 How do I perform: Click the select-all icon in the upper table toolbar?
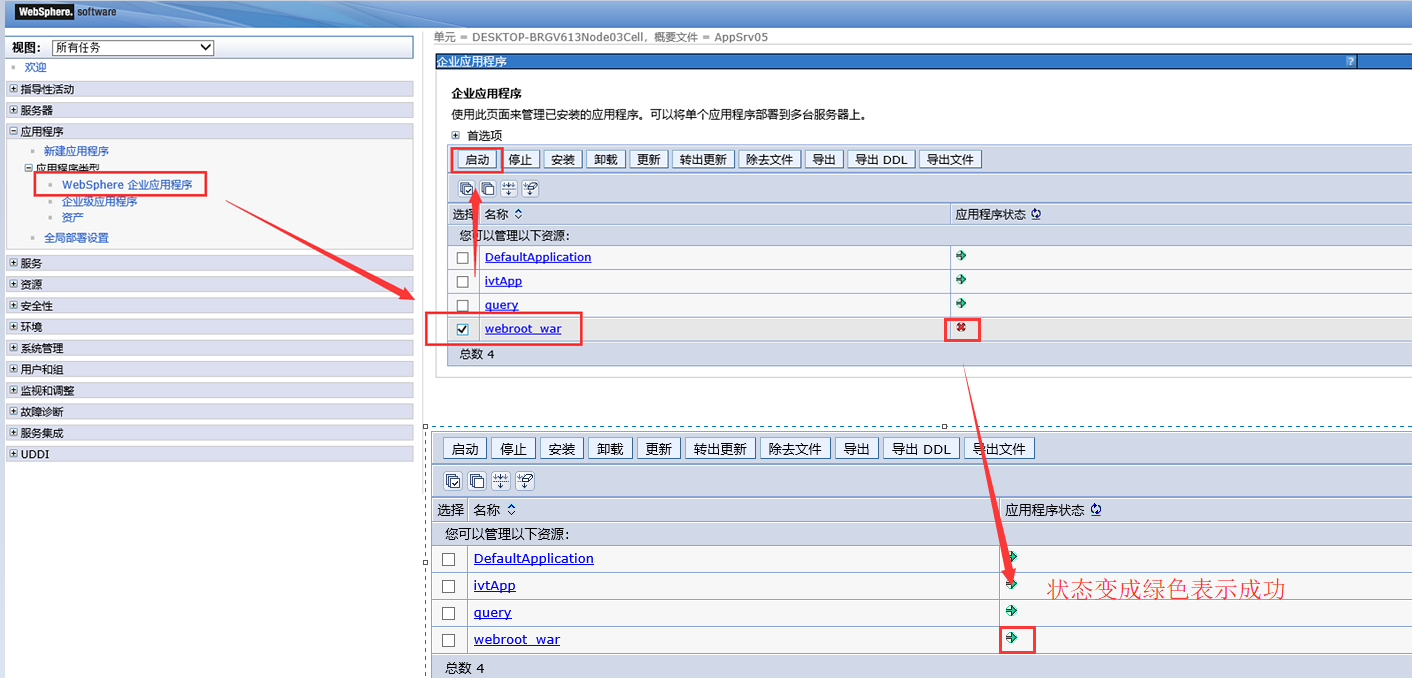[x=467, y=188]
